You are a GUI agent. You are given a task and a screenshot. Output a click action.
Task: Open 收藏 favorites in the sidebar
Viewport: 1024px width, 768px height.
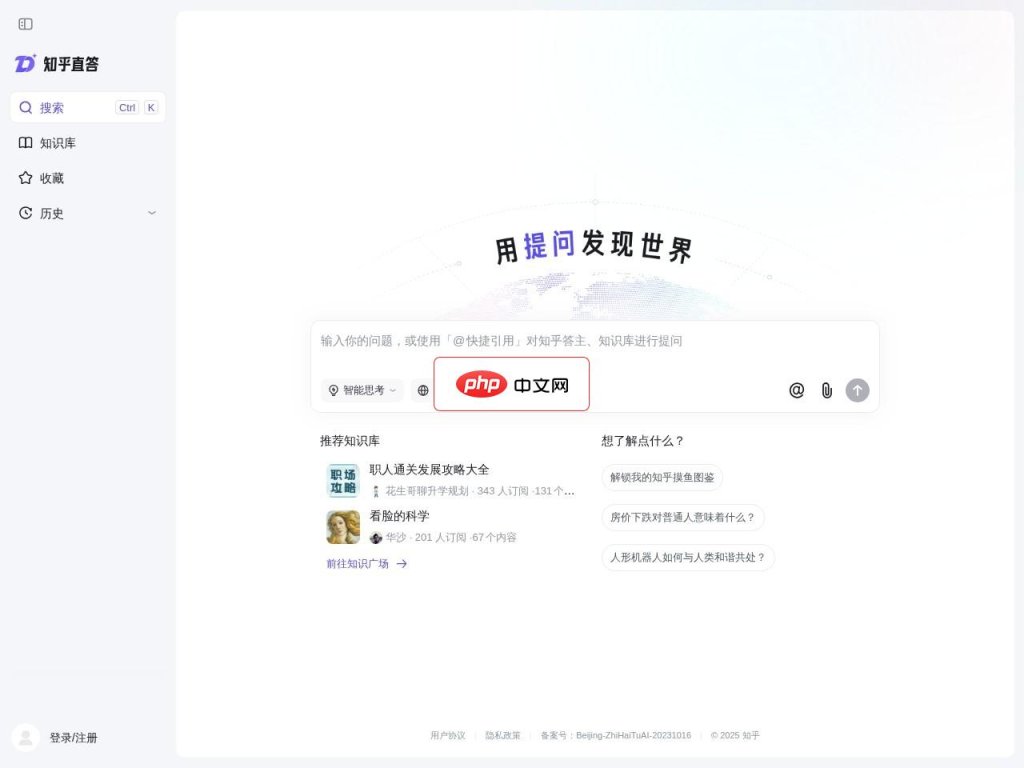(88, 178)
